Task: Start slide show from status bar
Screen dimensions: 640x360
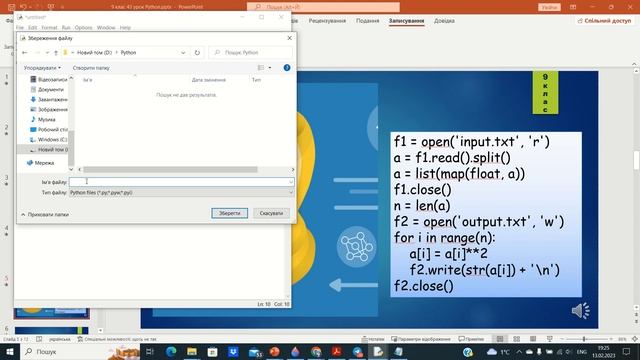Action: [550, 339]
